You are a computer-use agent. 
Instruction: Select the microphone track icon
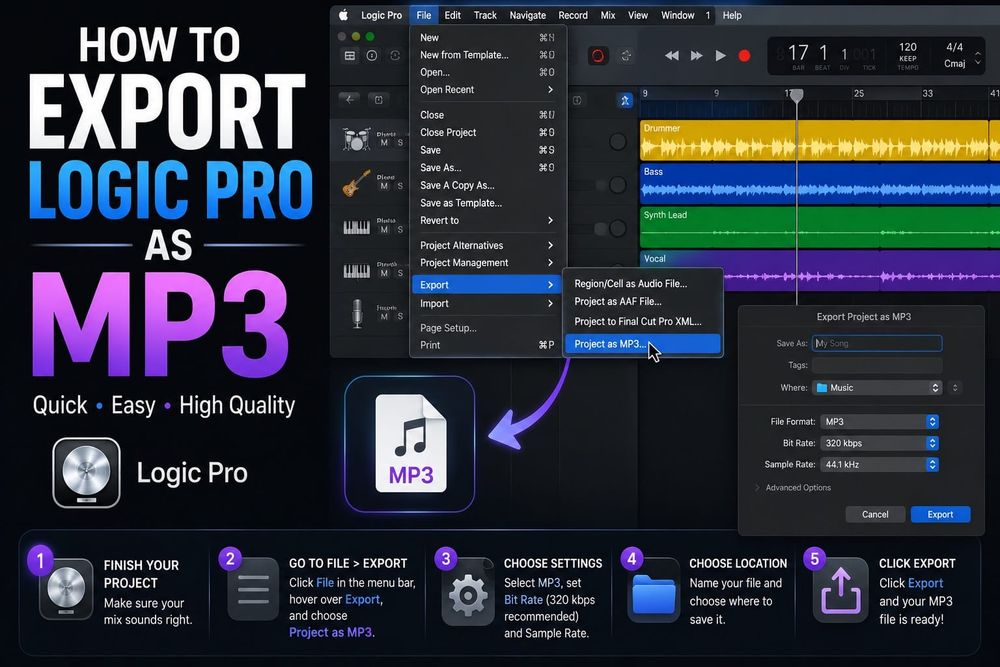click(x=357, y=314)
